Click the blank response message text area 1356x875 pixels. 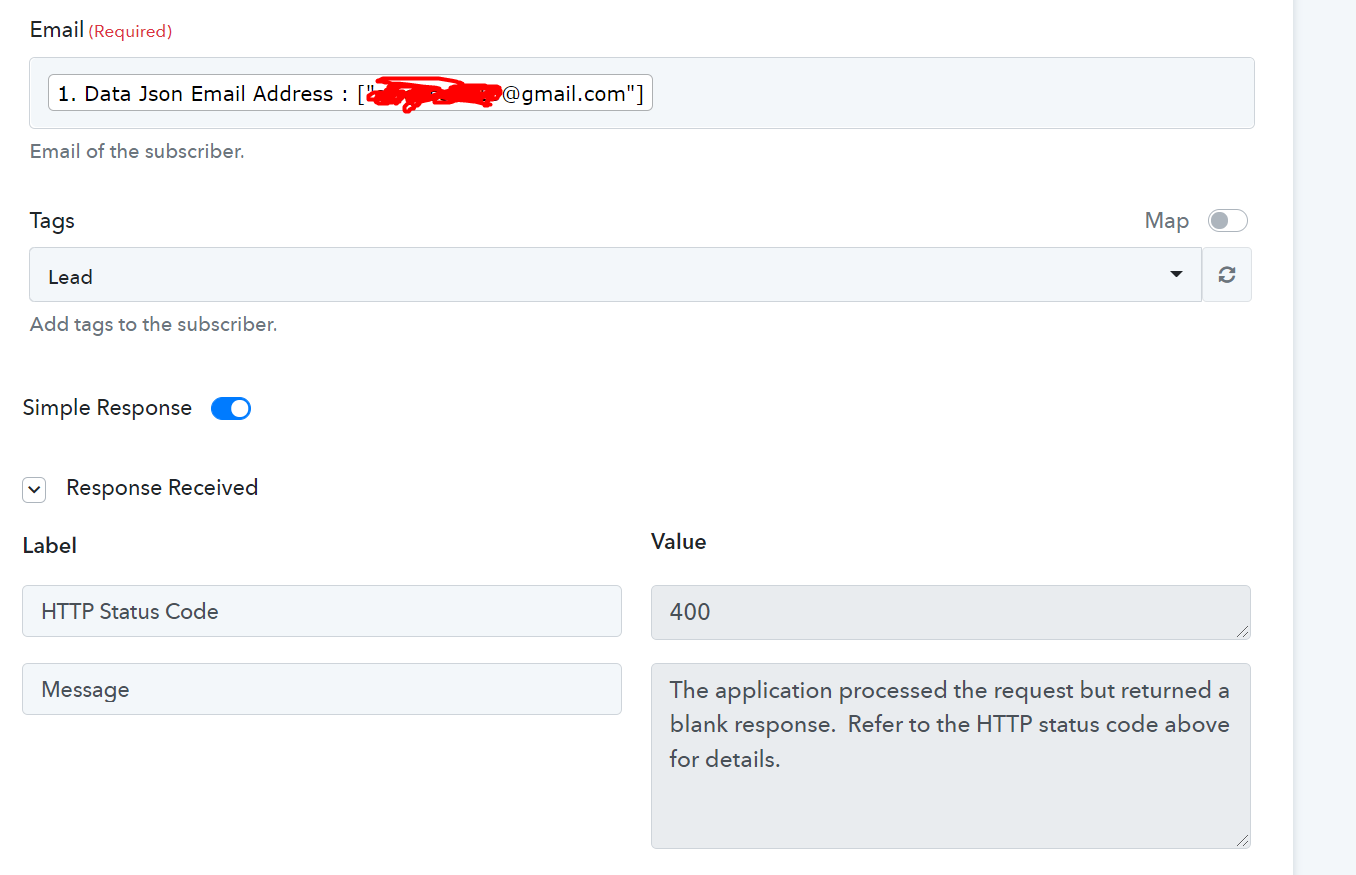click(950, 756)
